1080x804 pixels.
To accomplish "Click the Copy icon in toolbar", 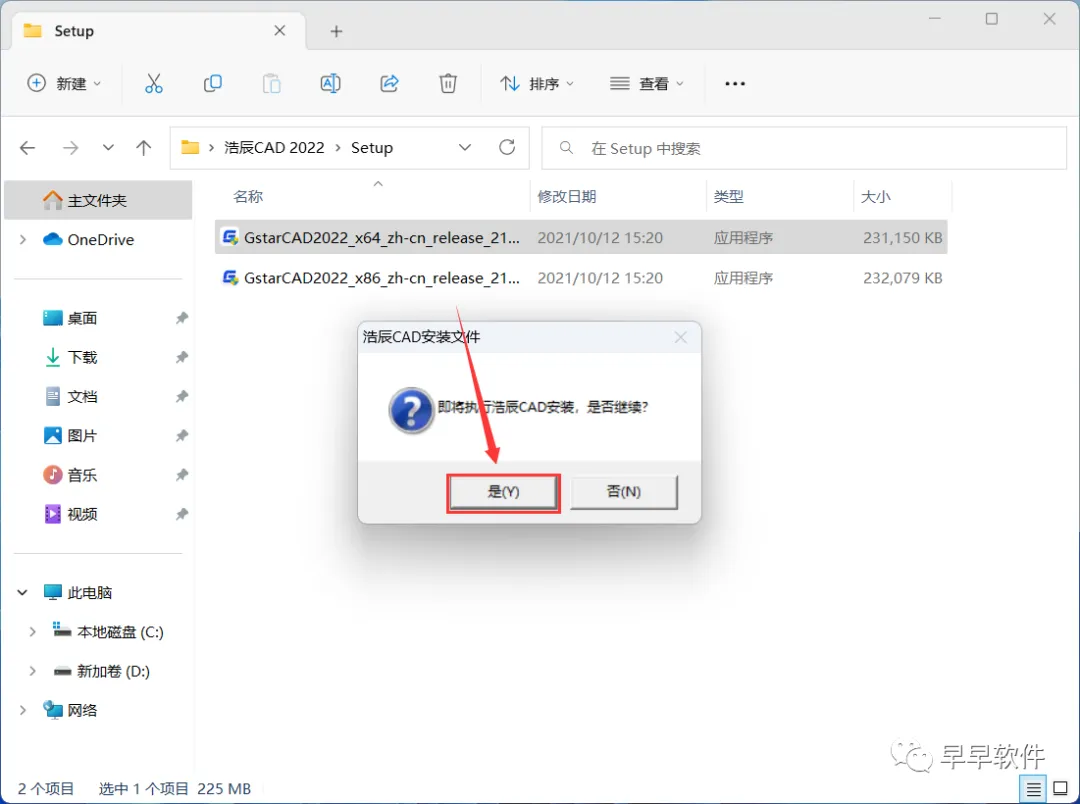I will pyautogui.click(x=213, y=83).
